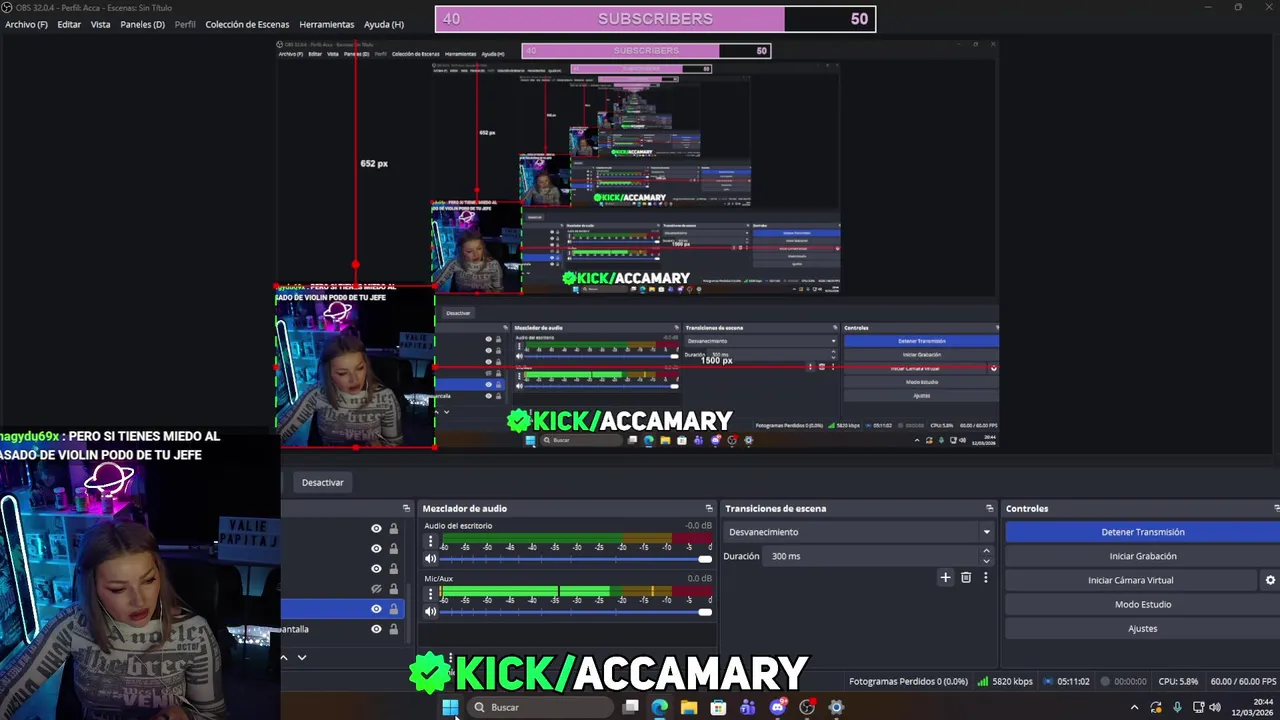Screen dimensions: 1280x720
Task: Open the Herramientas menu
Action: point(326,24)
